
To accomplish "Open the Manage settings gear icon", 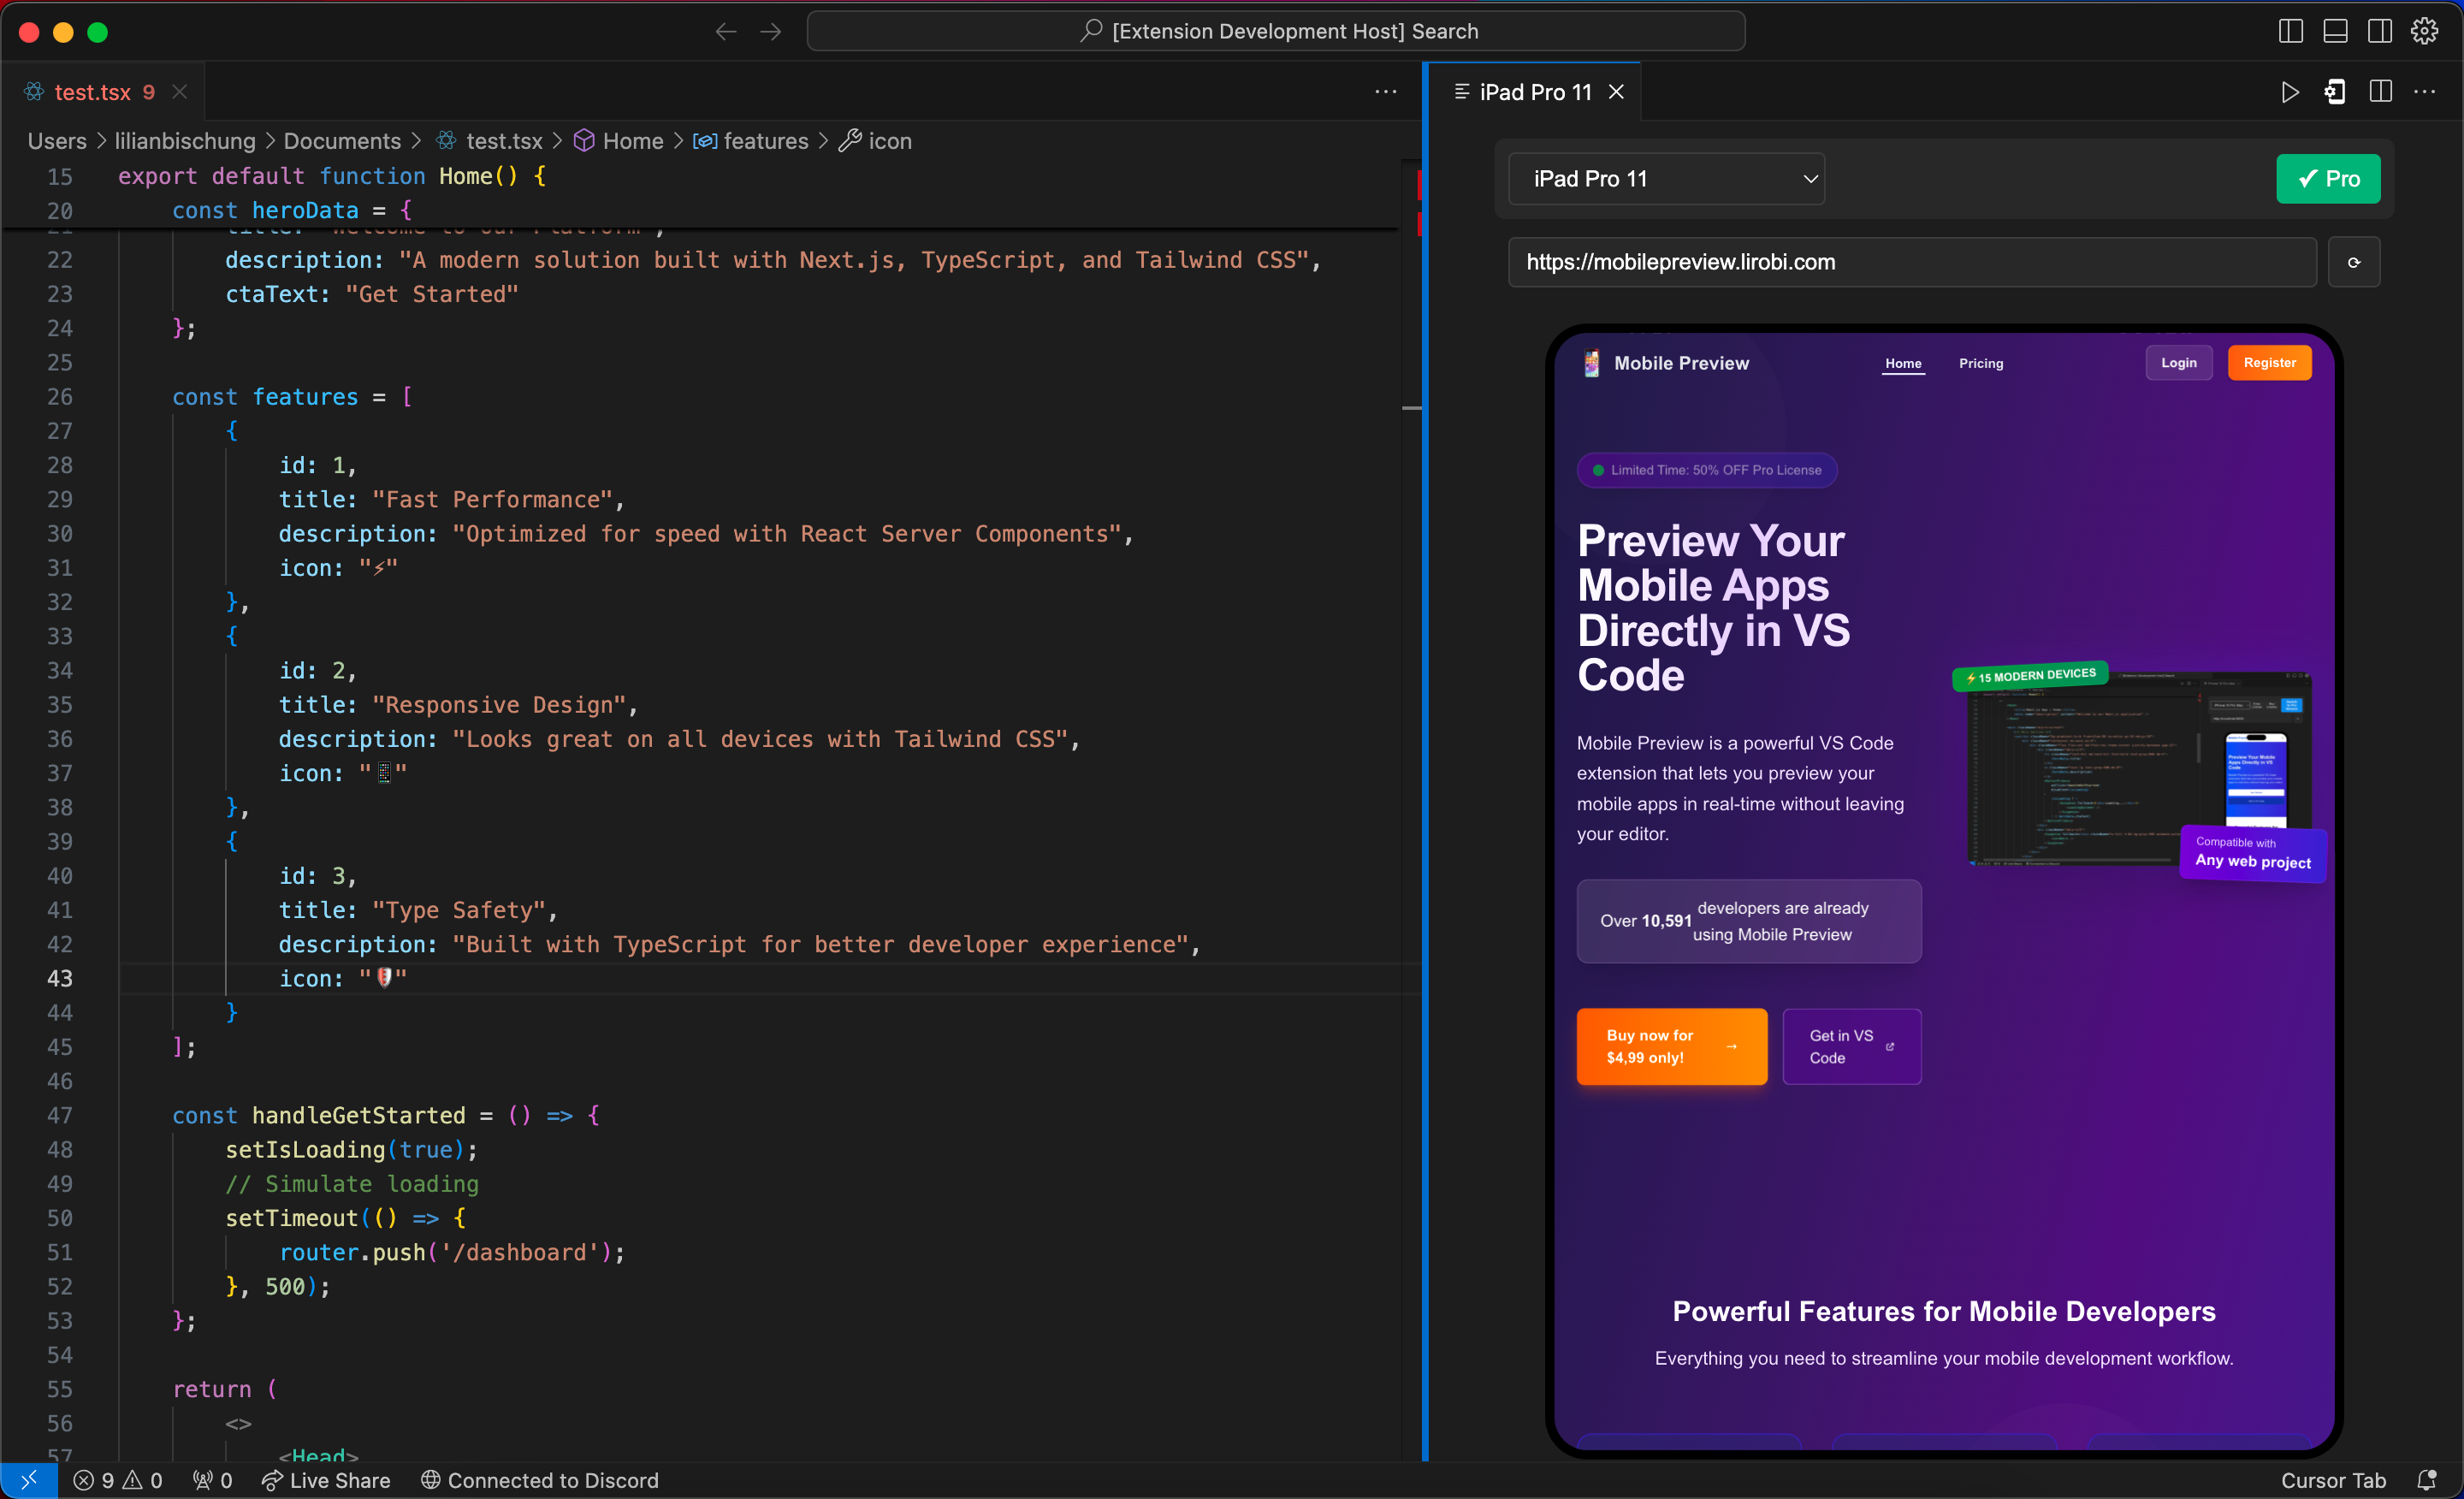I will pyautogui.click(x=2424, y=31).
